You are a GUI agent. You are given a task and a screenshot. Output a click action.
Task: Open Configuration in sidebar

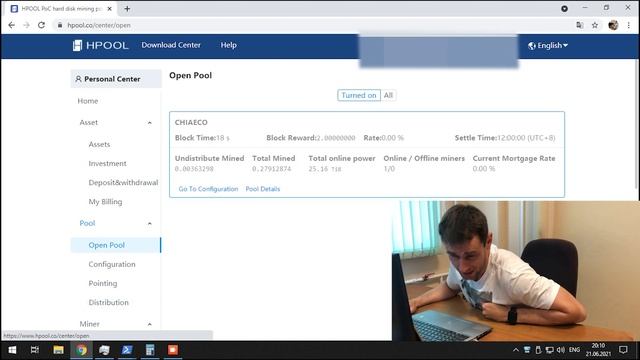point(112,264)
